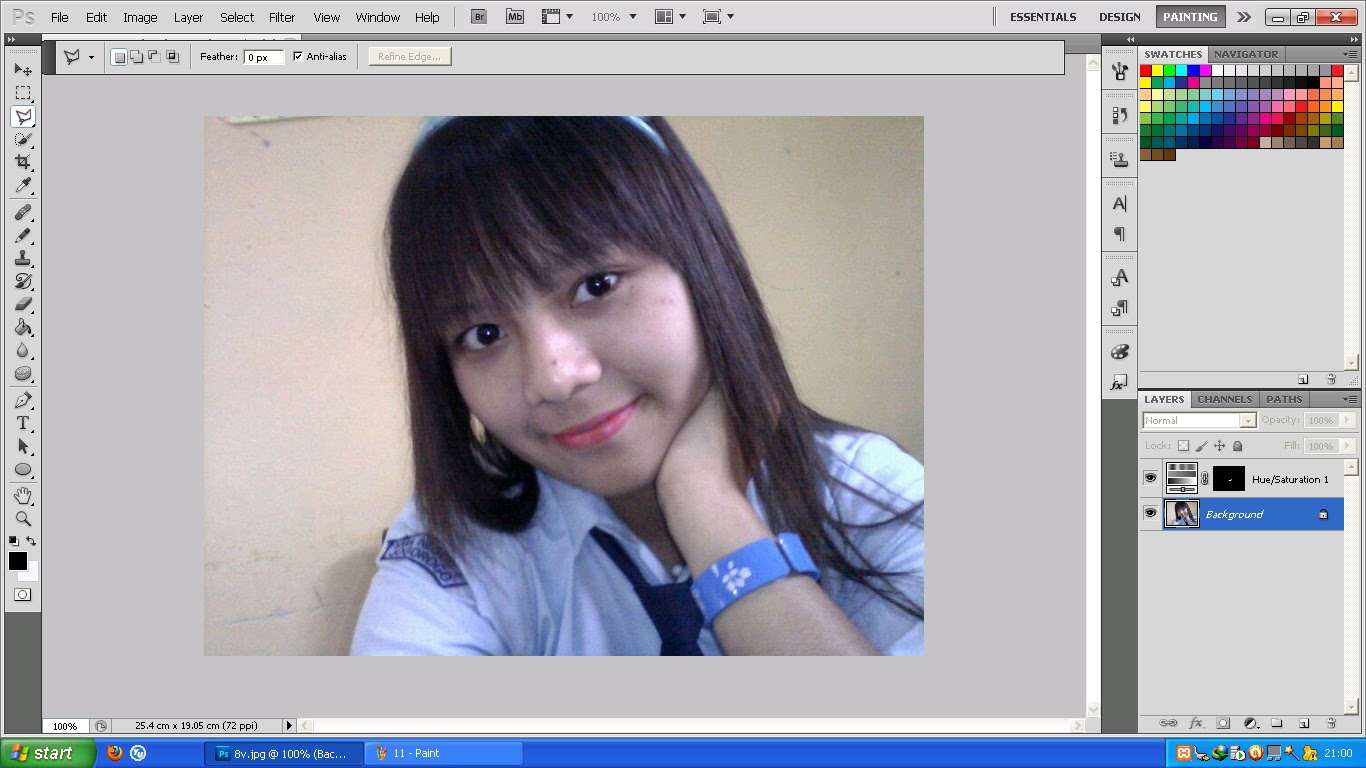Screen dimensions: 1366x768
Task: Click the Painting workspace button
Action: pos(1190,17)
